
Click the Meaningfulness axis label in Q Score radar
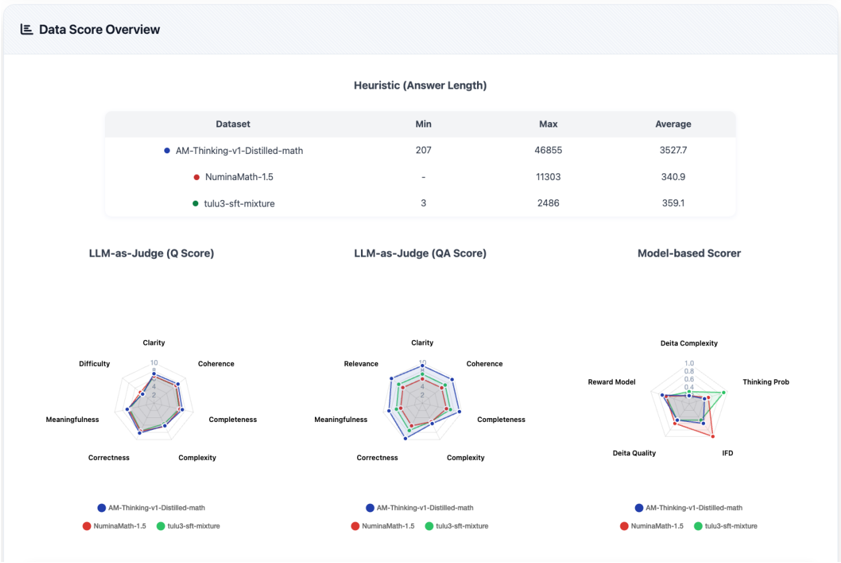coord(72,419)
